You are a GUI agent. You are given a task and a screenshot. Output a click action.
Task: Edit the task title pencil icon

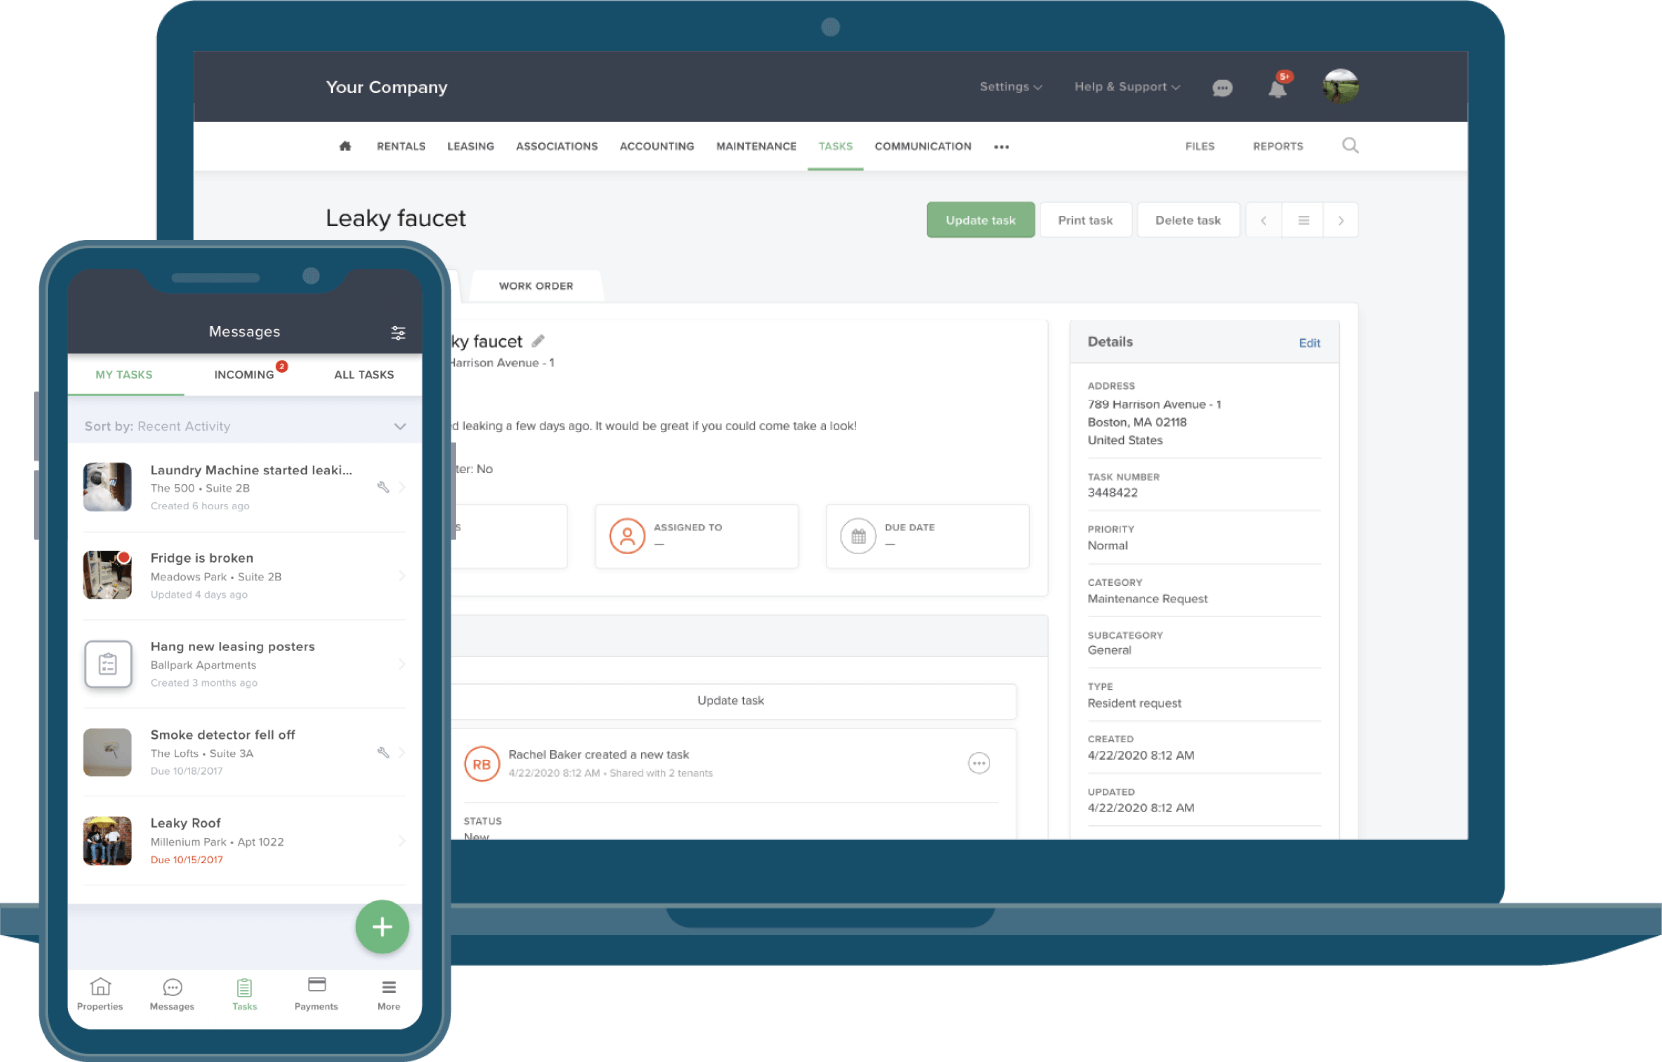click(x=538, y=341)
